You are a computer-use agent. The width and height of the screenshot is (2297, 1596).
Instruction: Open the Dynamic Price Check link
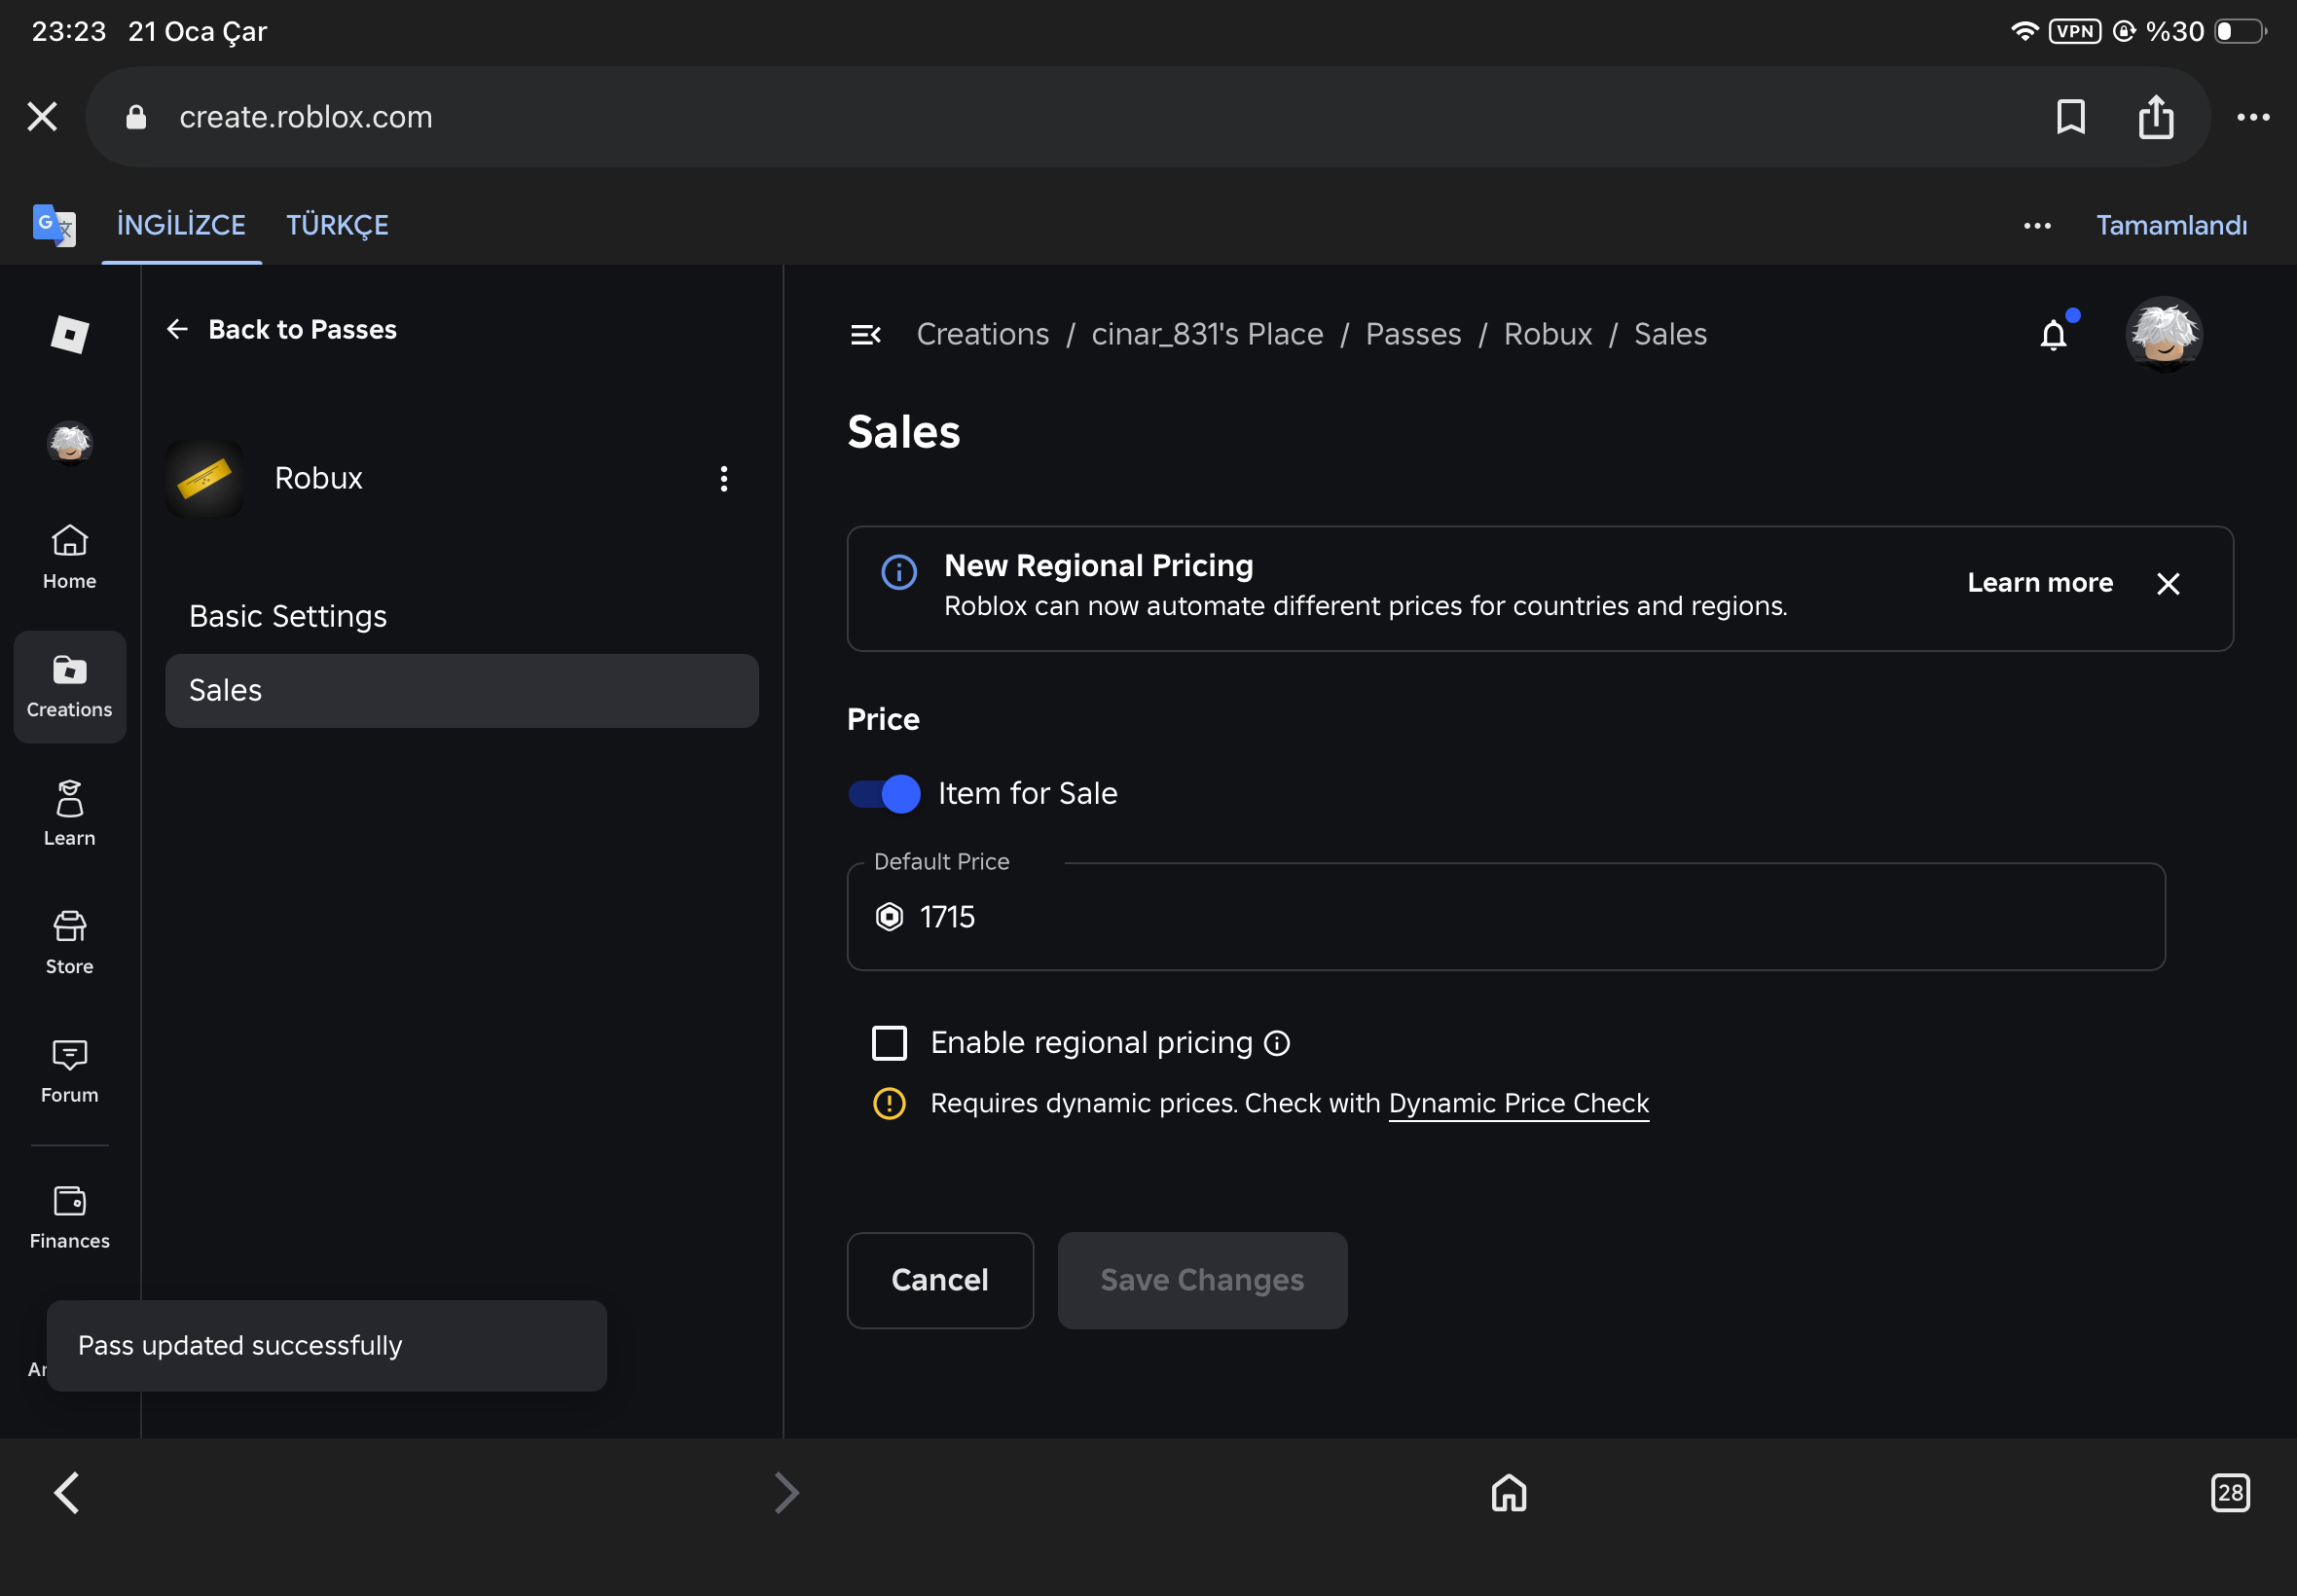(x=1519, y=1103)
